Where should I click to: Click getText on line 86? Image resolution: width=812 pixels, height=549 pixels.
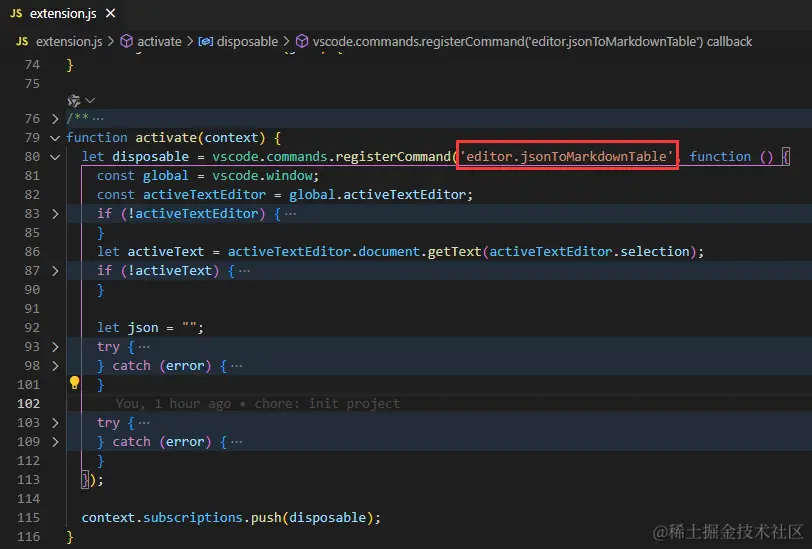[454, 252]
